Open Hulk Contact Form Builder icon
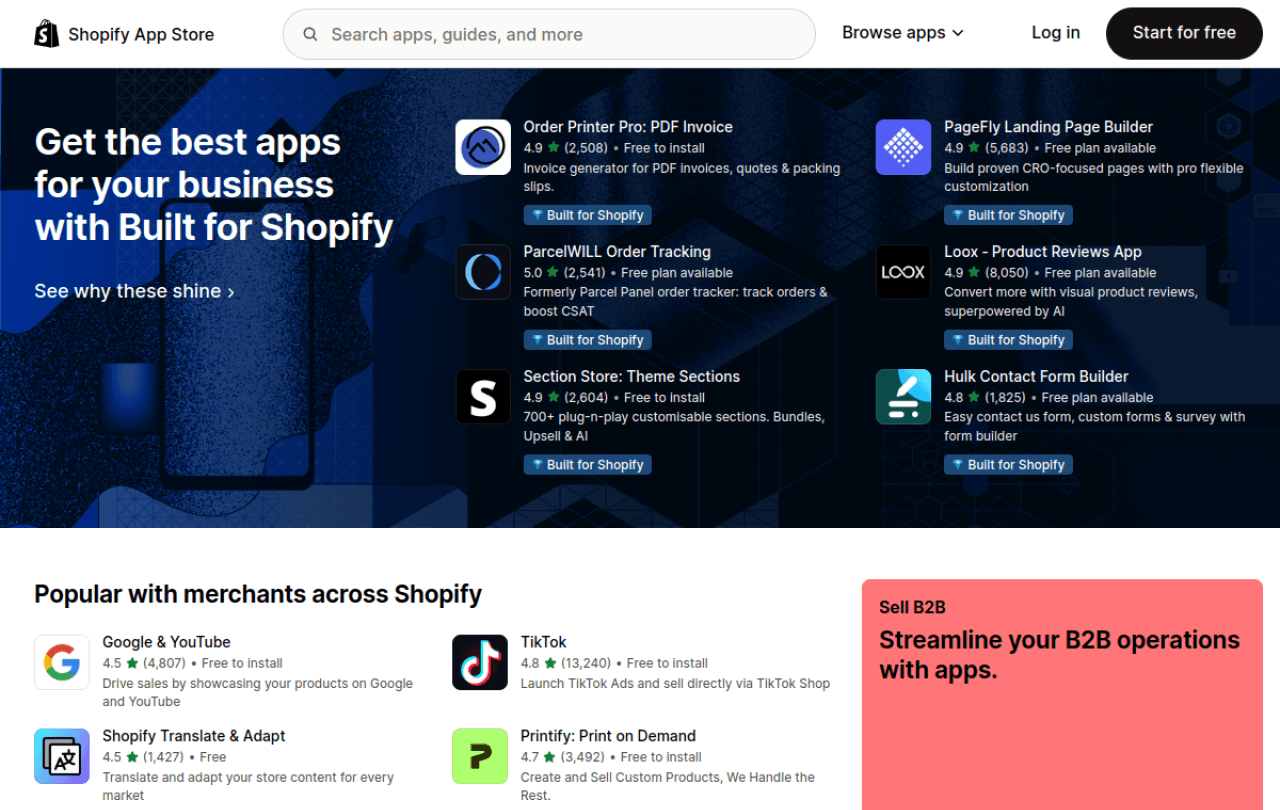Viewport: 1280px width, 810px height. (x=903, y=397)
